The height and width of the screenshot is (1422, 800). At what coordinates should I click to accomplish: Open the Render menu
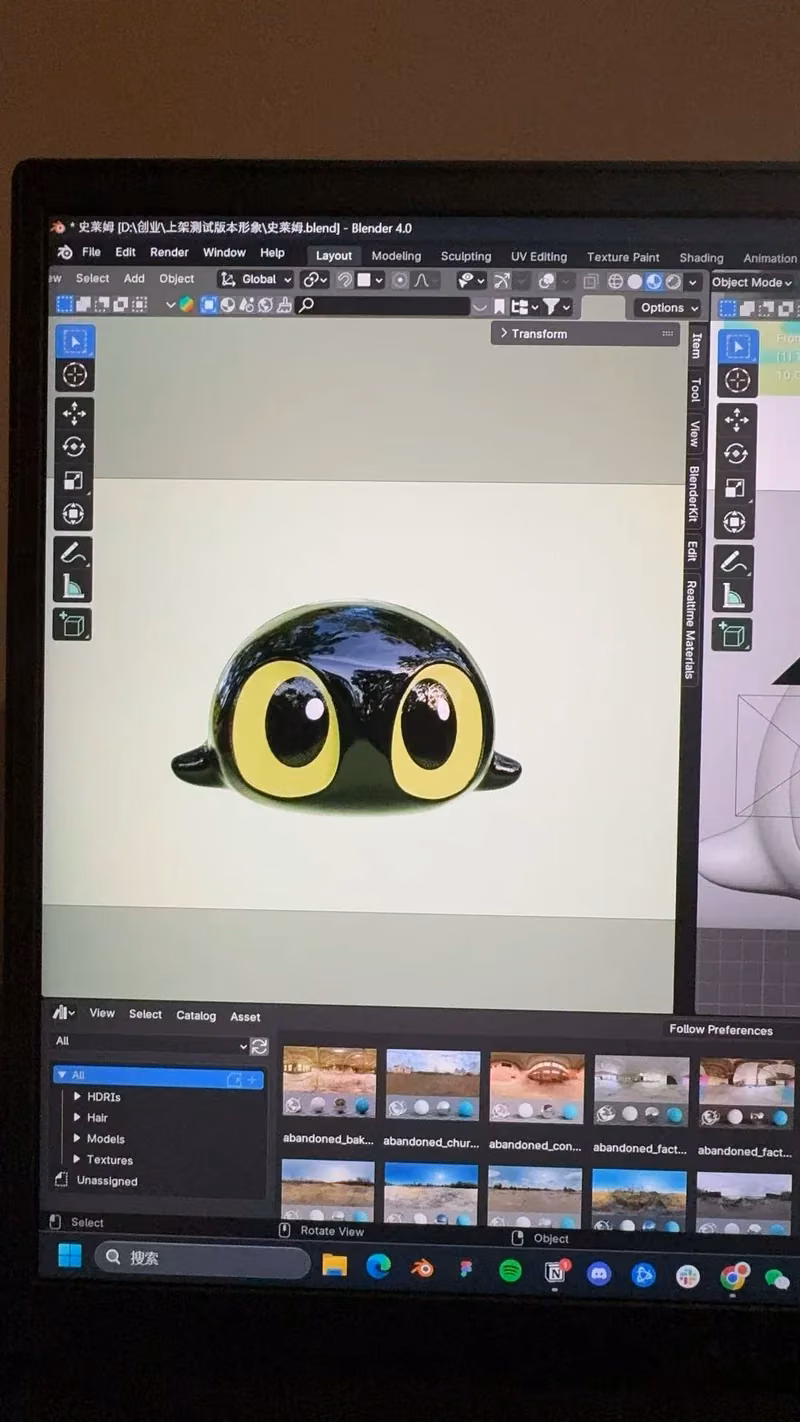[x=169, y=252]
